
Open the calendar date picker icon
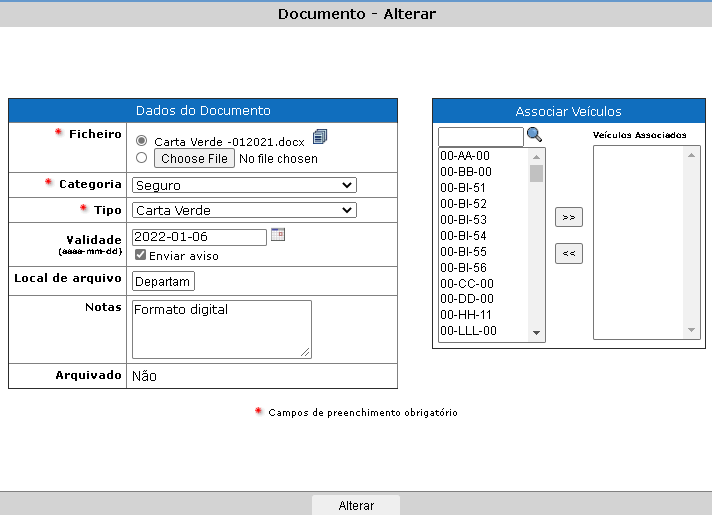pos(278,235)
